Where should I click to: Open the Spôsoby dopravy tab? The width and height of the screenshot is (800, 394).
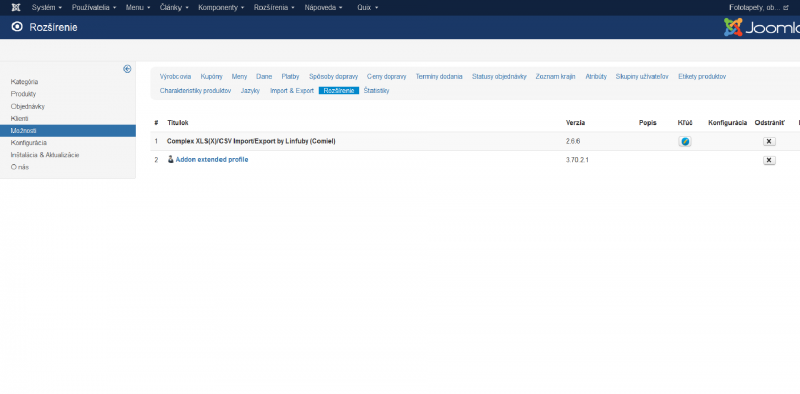(333, 77)
